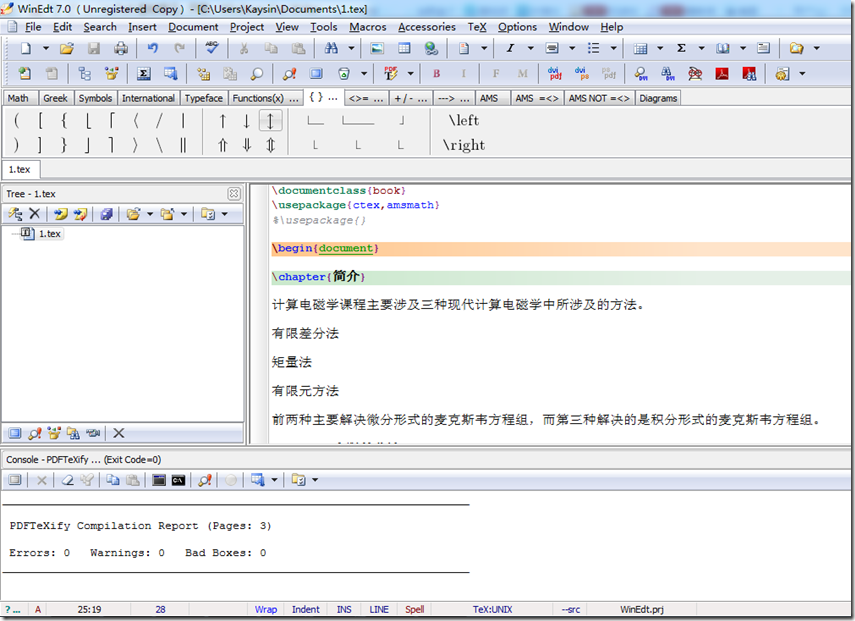Viewport: 855px width, 621px height.
Task: Clear console output with the eraser icon
Action: click(67, 480)
